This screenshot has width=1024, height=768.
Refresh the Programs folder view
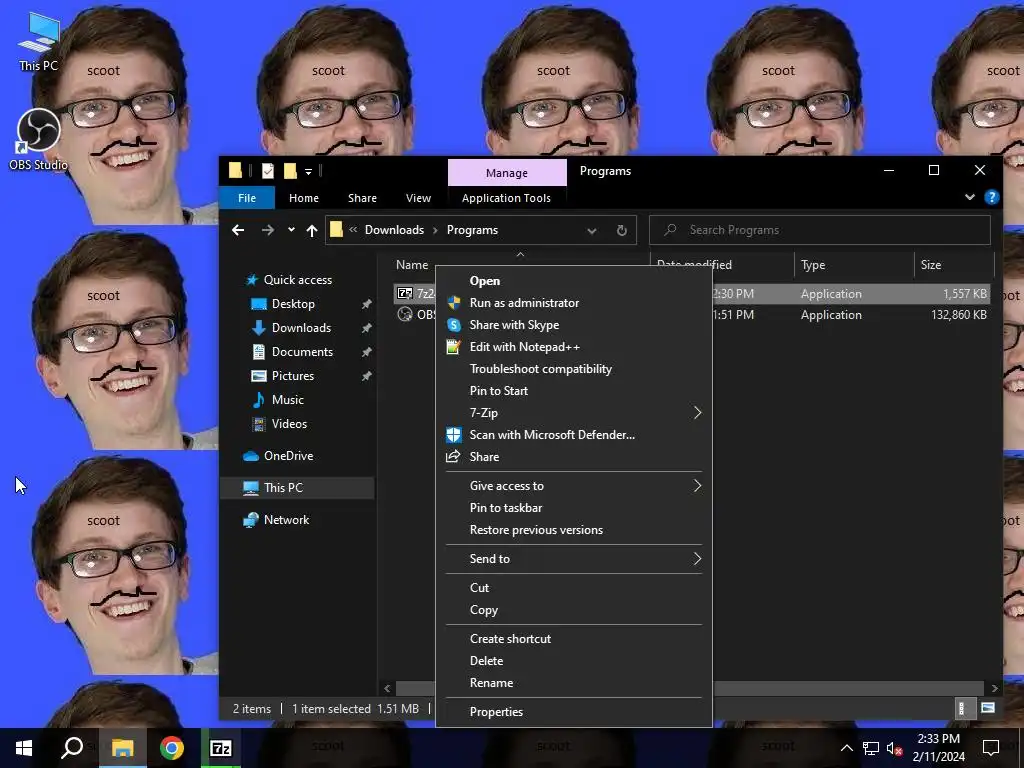tap(622, 231)
